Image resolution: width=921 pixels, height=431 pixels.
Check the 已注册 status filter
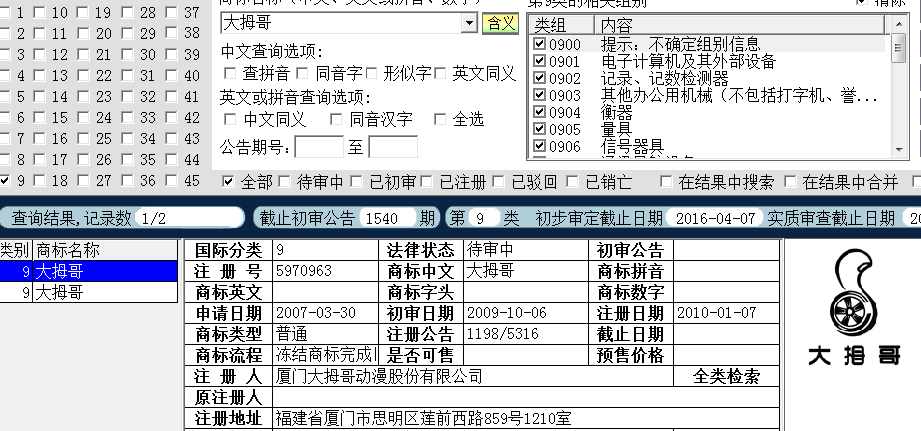point(427,182)
